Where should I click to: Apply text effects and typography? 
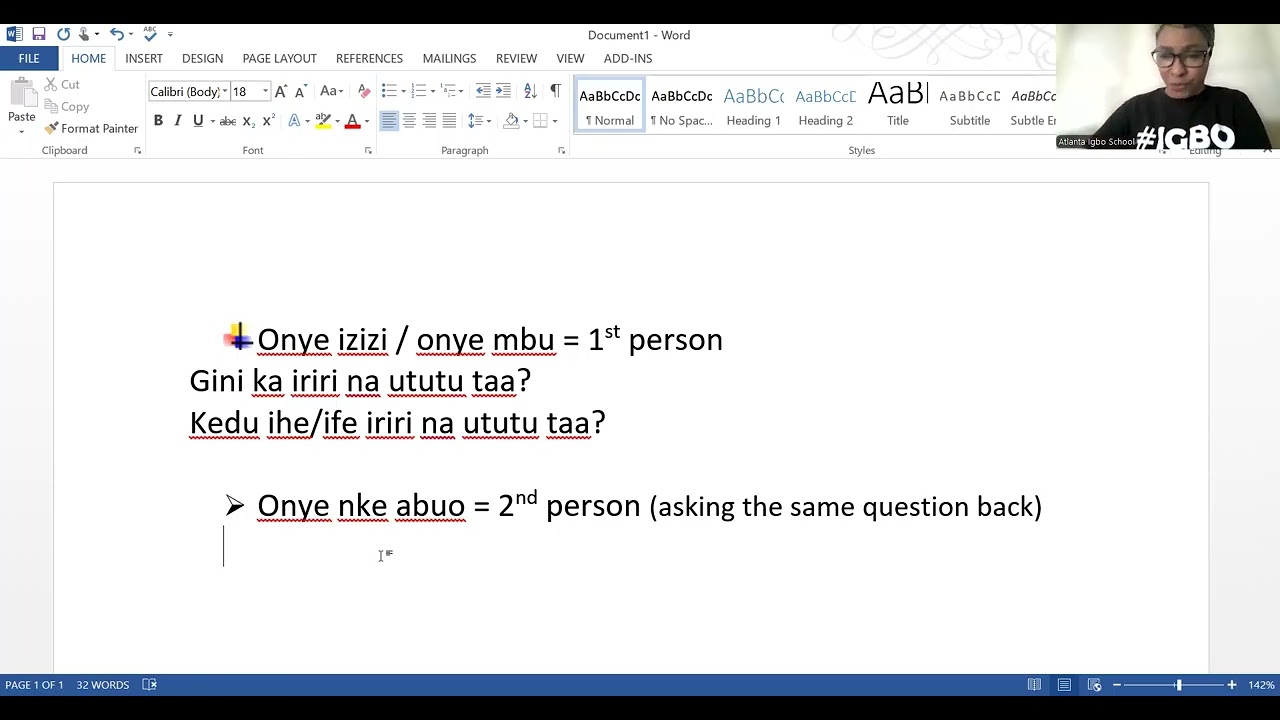coord(294,121)
